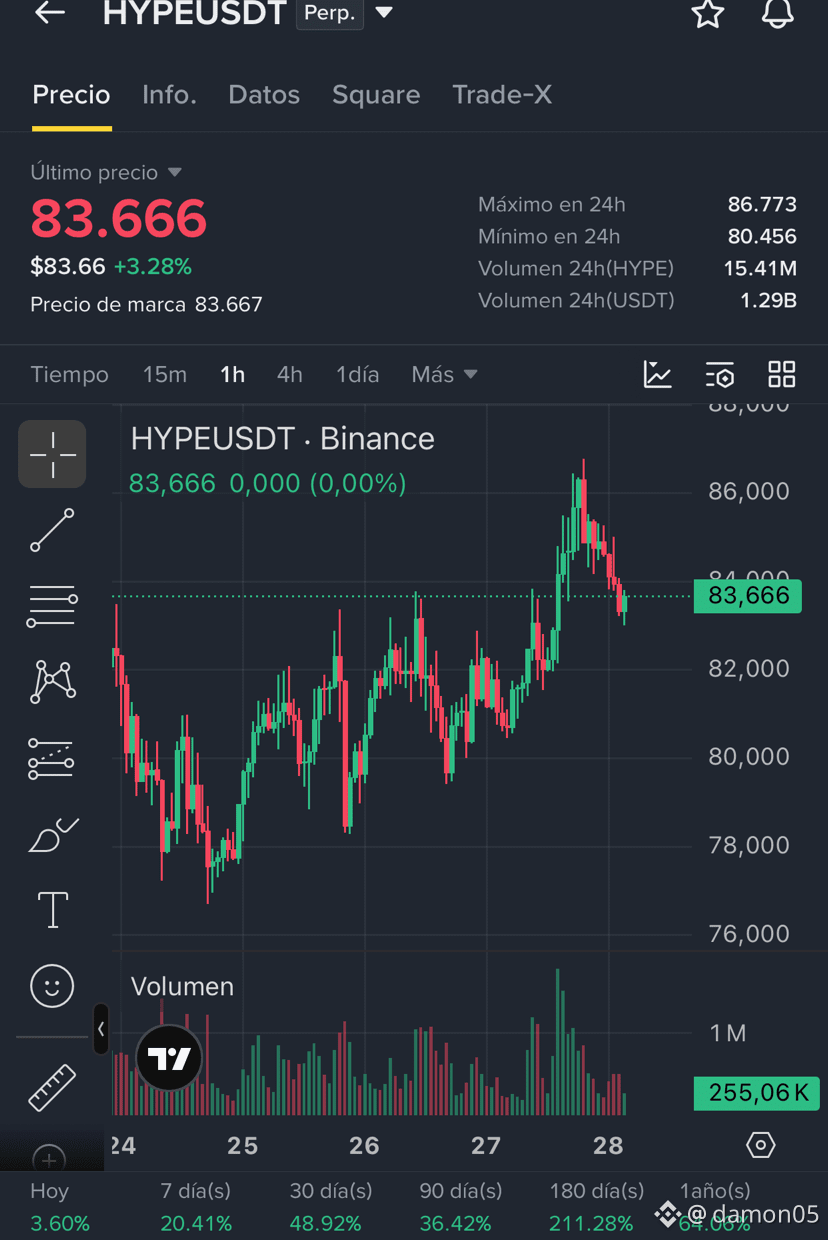
Task: Click the Perp. contract type badge
Action: point(330,14)
